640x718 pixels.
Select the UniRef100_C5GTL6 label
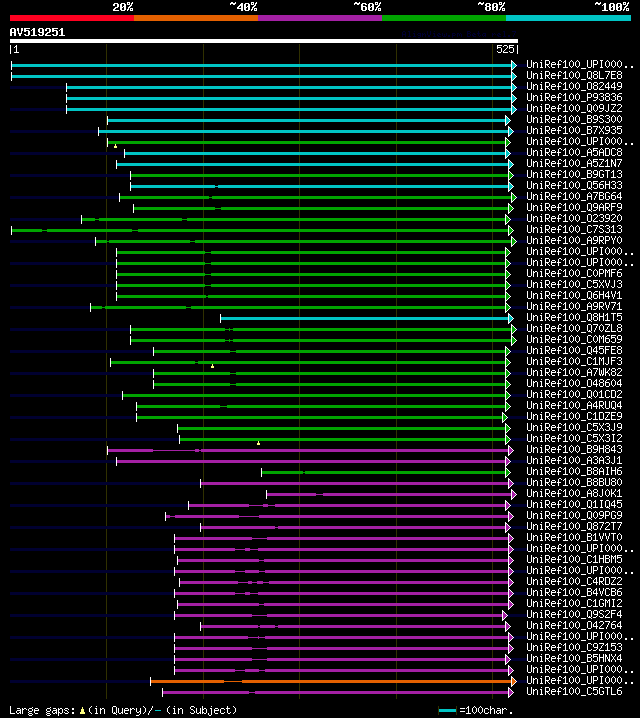[x=574, y=691]
